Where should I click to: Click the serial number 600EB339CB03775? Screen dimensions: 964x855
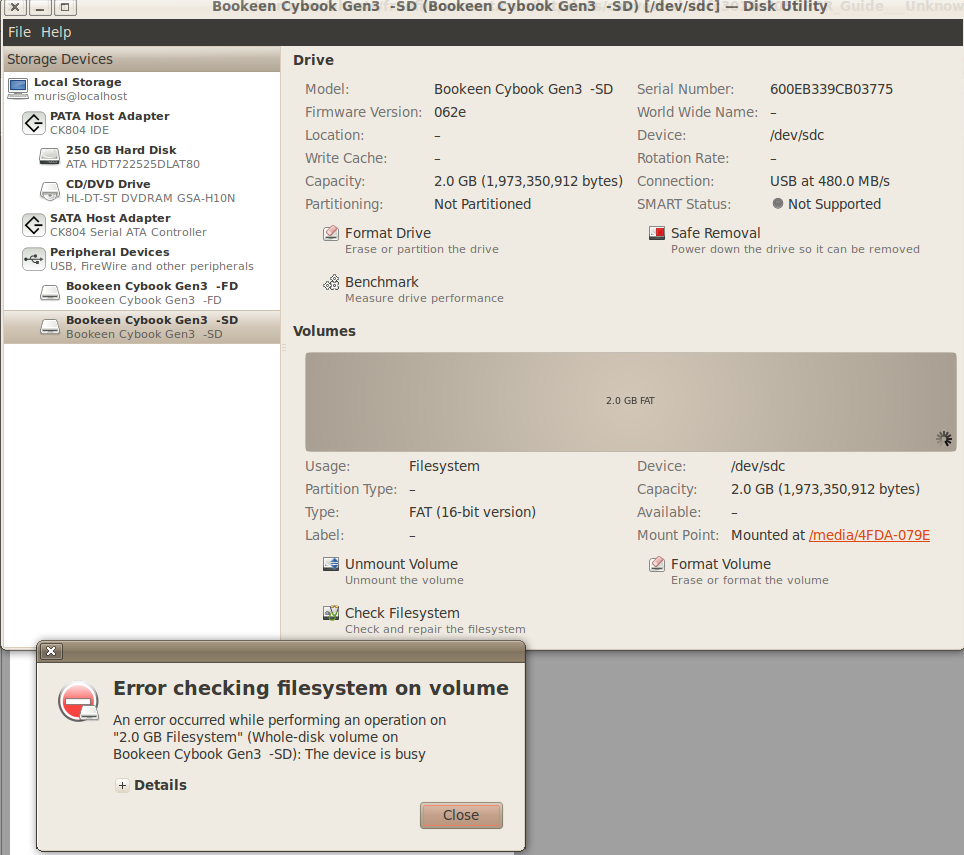tap(831, 89)
